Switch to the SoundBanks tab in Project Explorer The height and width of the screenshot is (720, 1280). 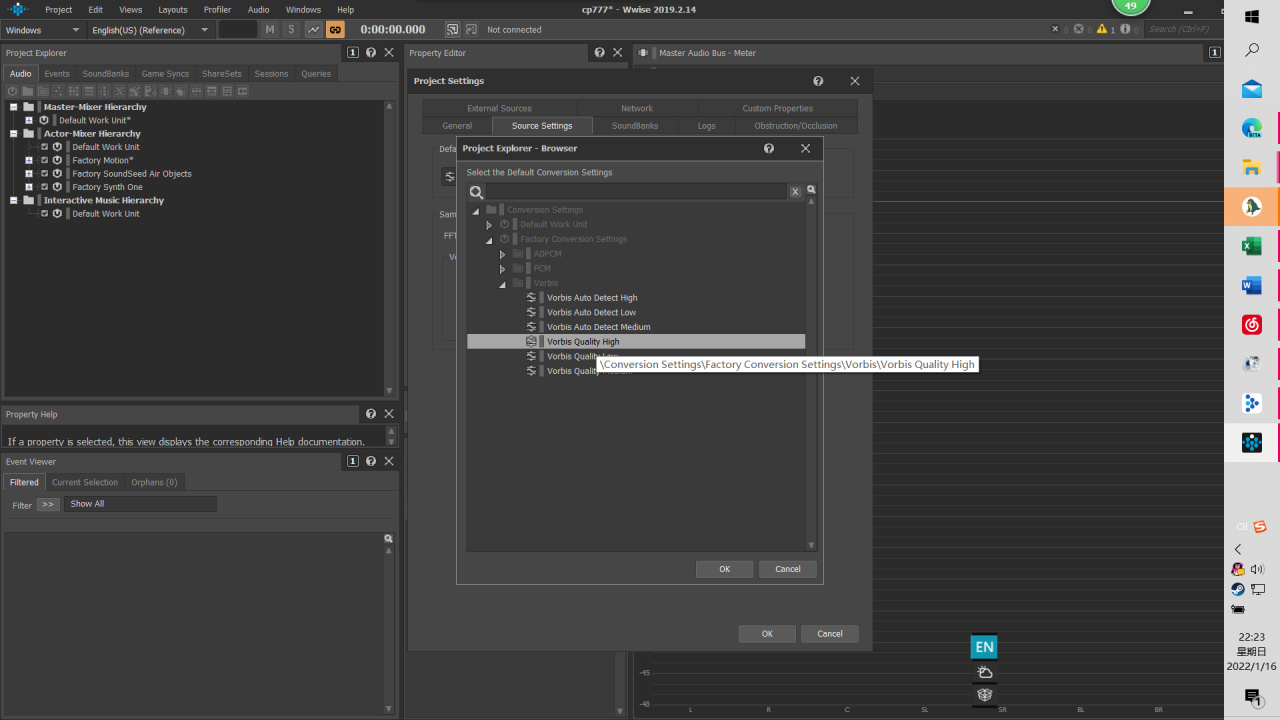click(x=106, y=74)
